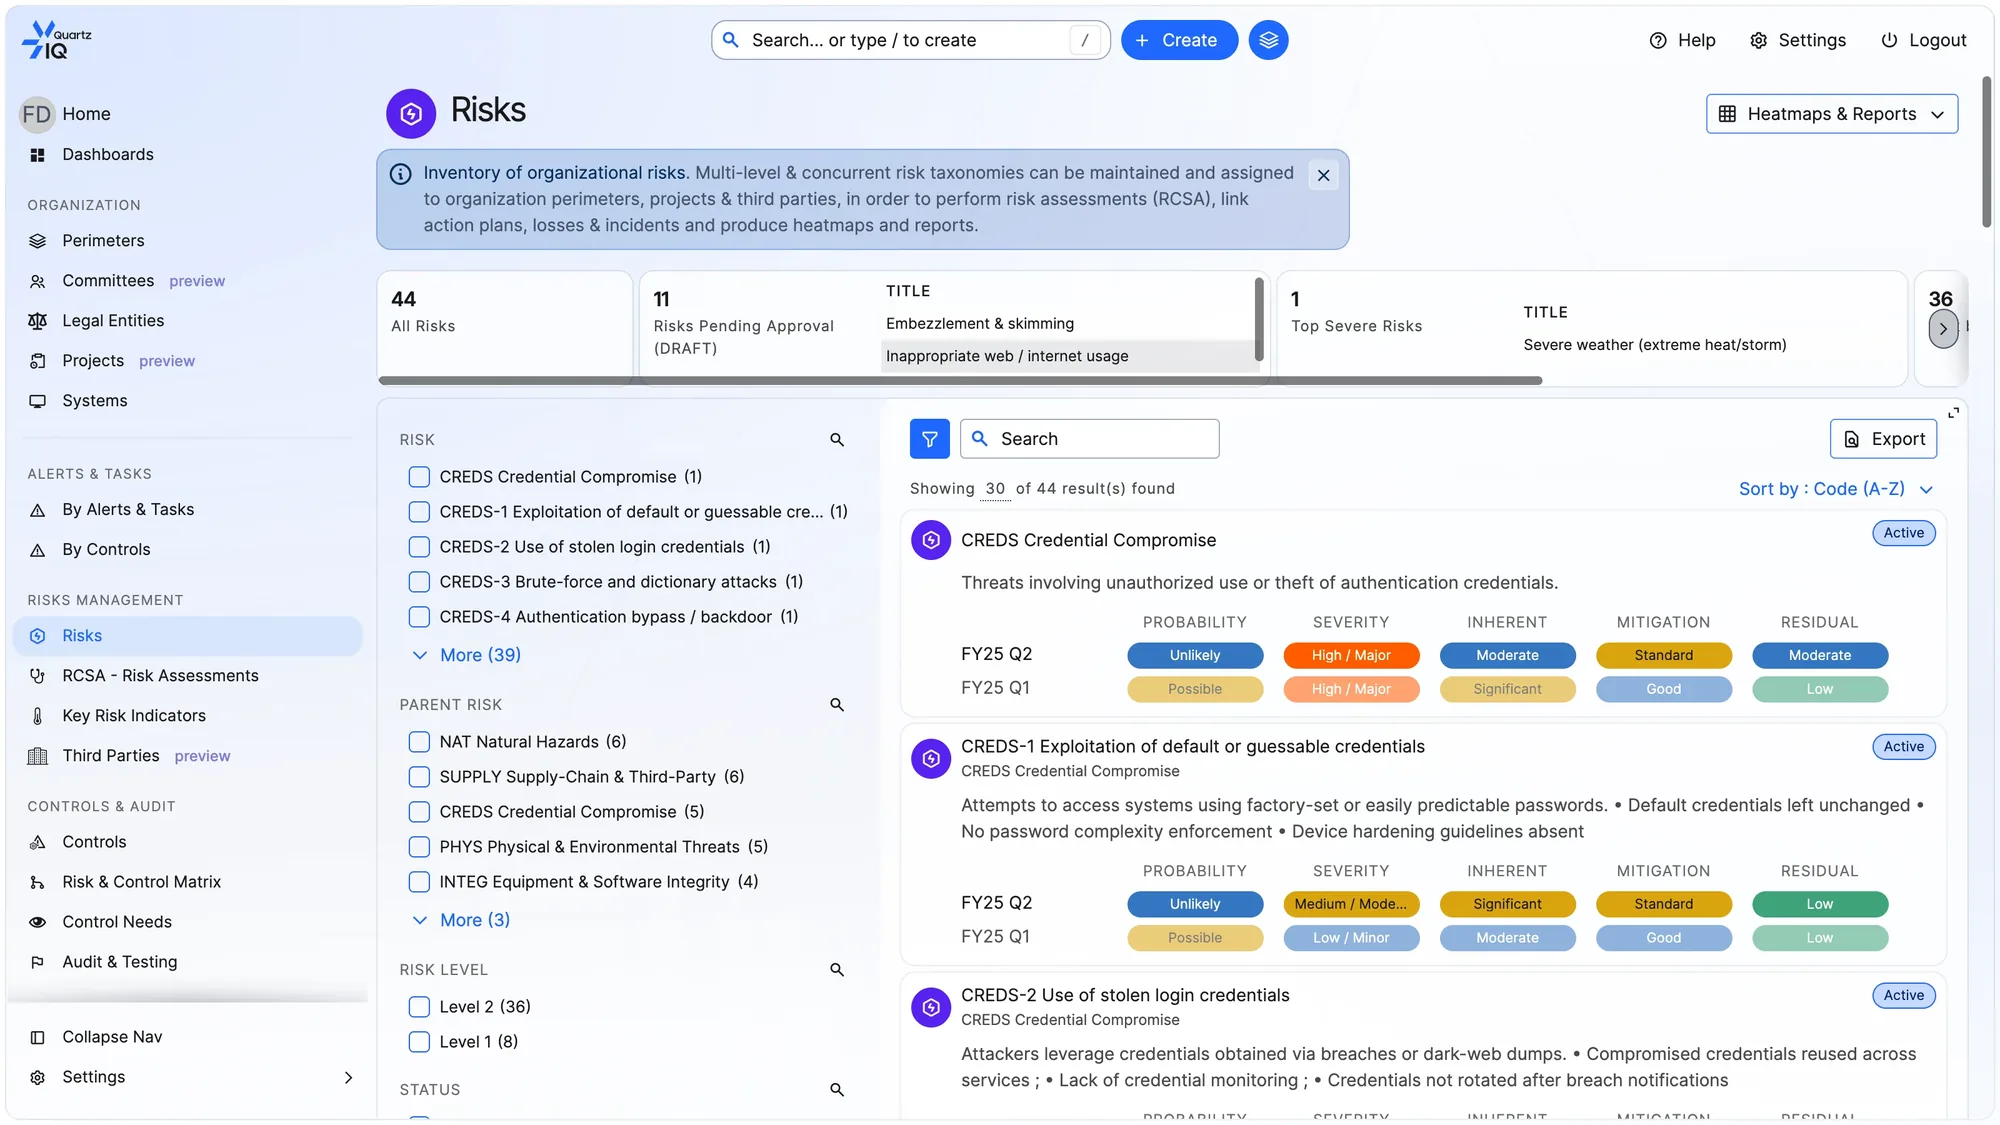Image resolution: width=2000 pixels, height=1125 pixels.
Task: Click the Perimeters icon in sidebar
Action: tap(38, 241)
